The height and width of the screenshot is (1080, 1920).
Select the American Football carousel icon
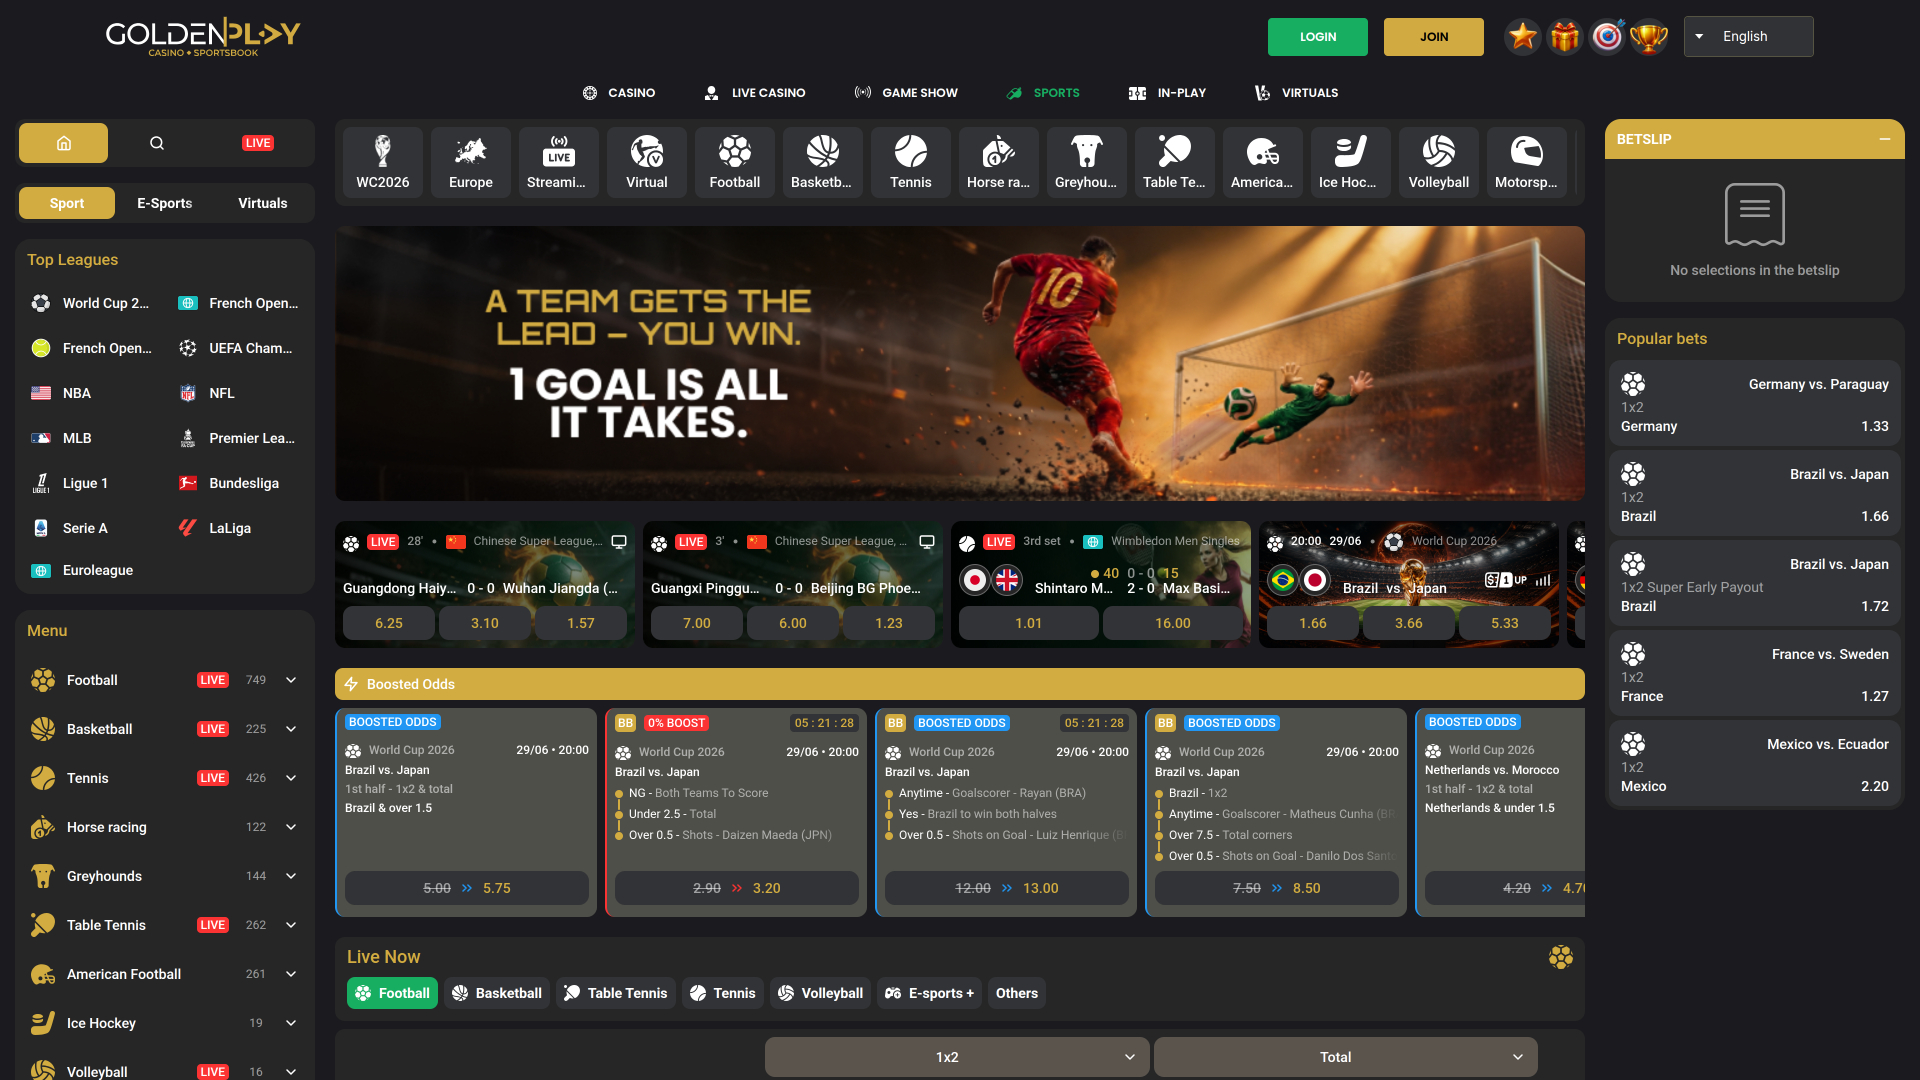[x=1263, y=162]
